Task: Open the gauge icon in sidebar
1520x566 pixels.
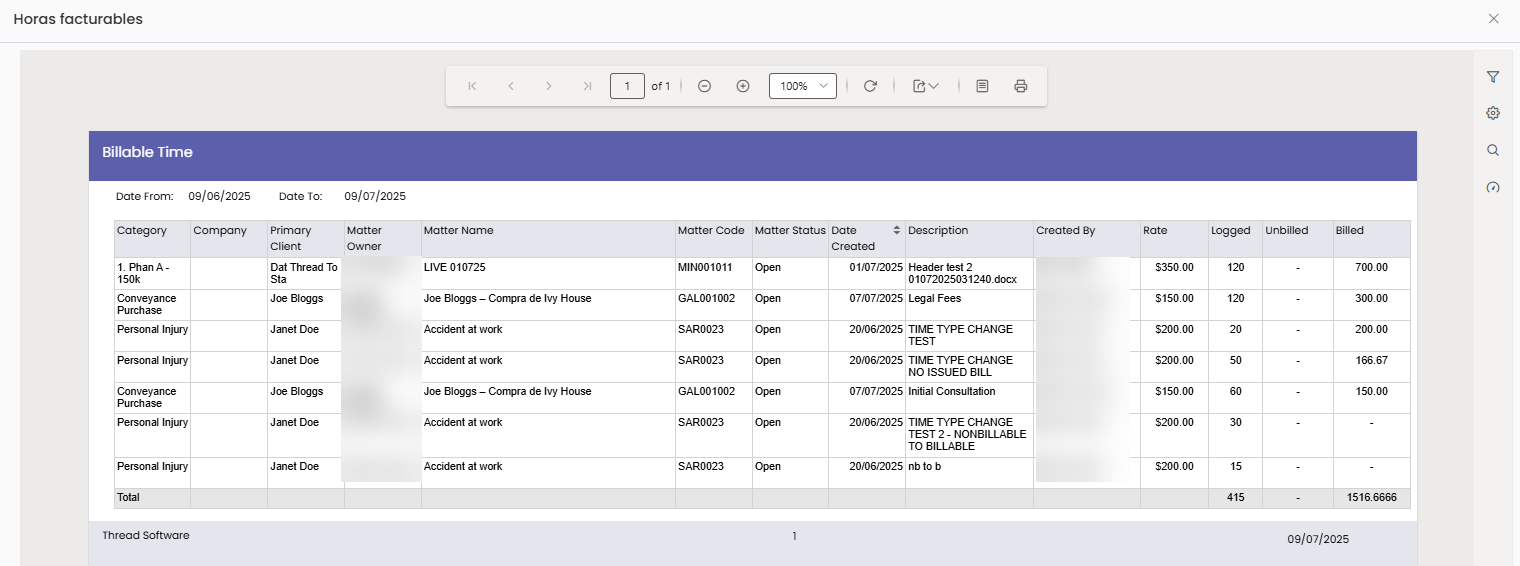Action: (1493, 187)
